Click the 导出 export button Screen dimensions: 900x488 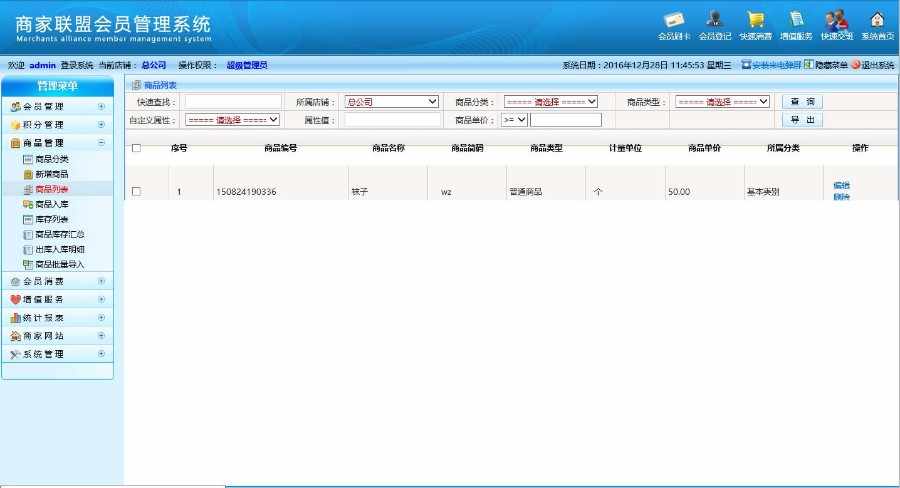pyautogui.click(x=802, y=120)
